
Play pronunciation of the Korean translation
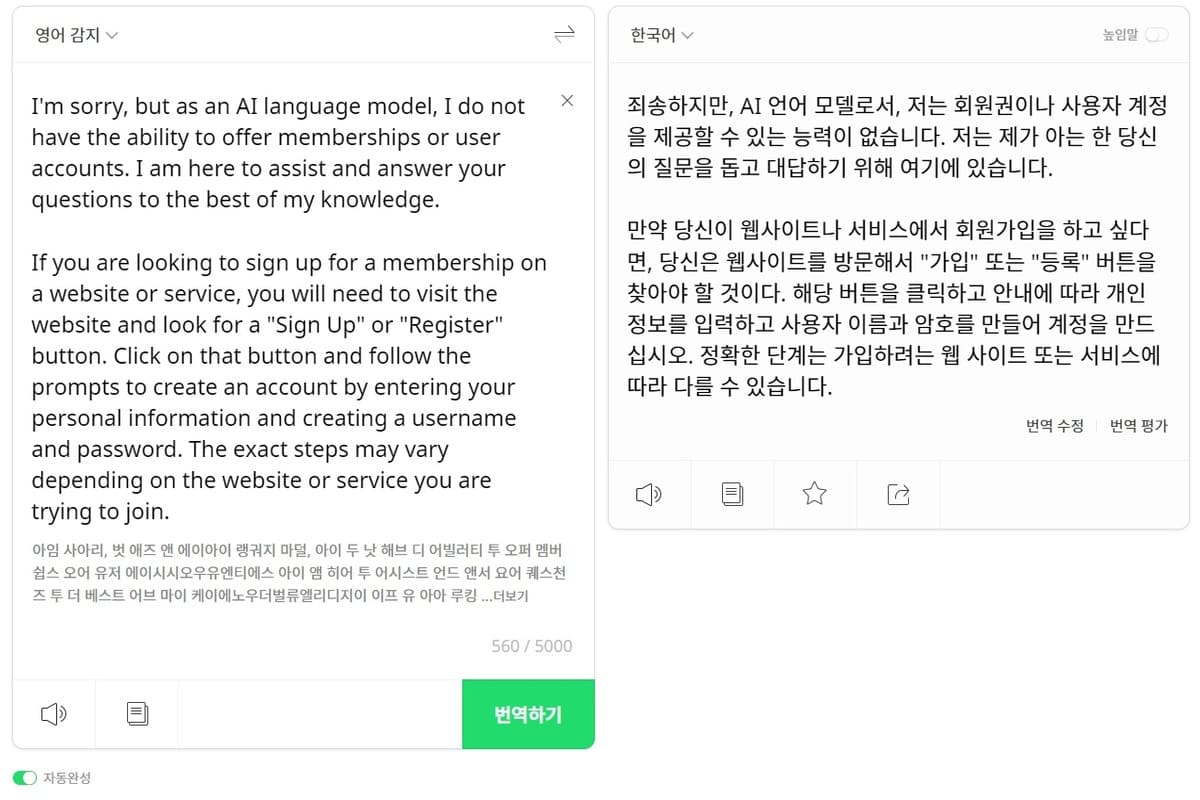(648, 494)
